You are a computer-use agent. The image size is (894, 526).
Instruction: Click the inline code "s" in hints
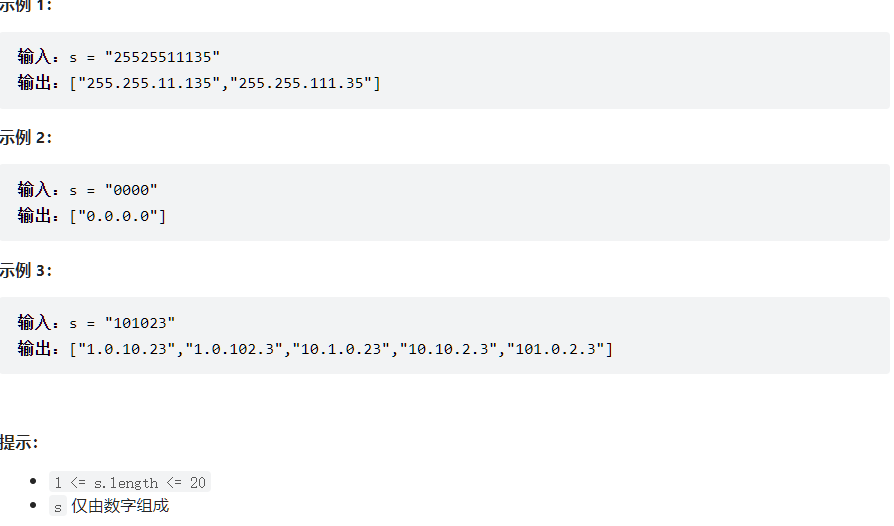[58, 507]
